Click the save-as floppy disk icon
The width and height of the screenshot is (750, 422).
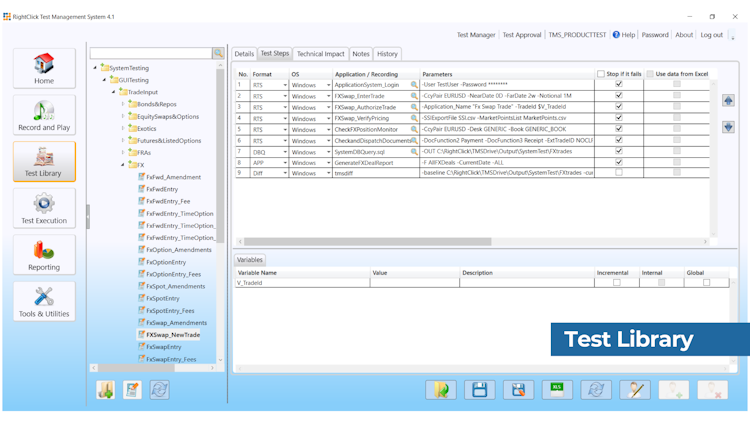[518, 390]
